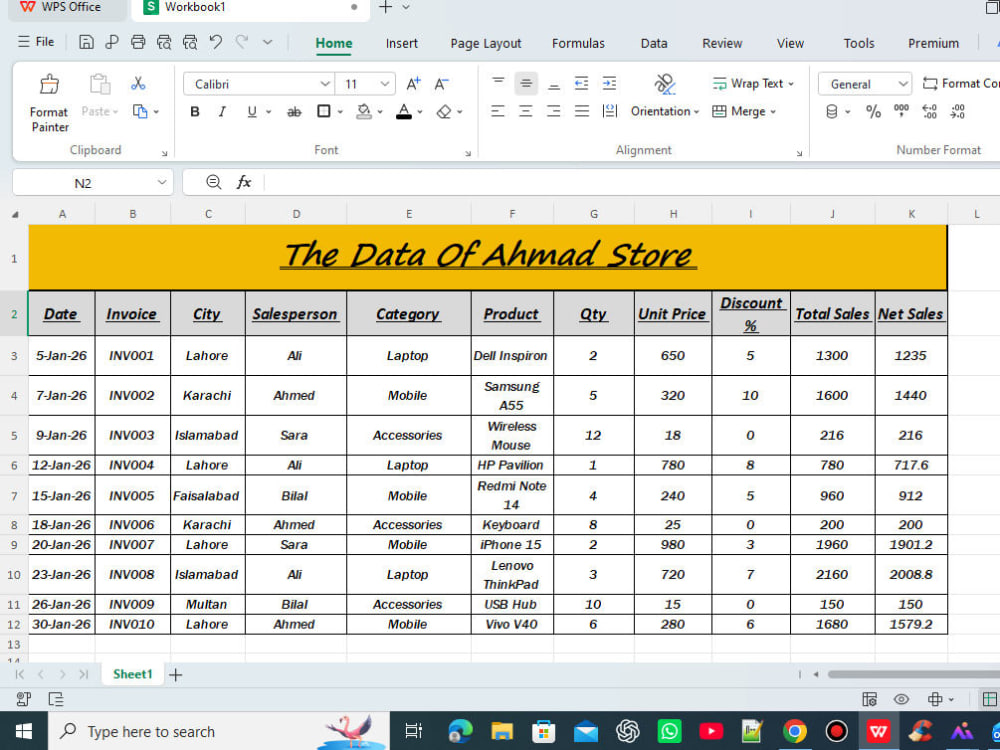
Task: Open the File menu
Action: pyautogui.click(x=36, y=42)
